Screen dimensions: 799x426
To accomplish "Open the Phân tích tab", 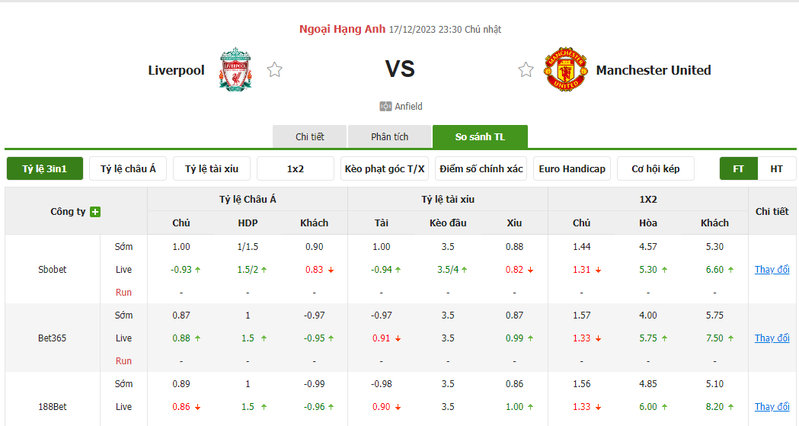I will tap(390, 137).
